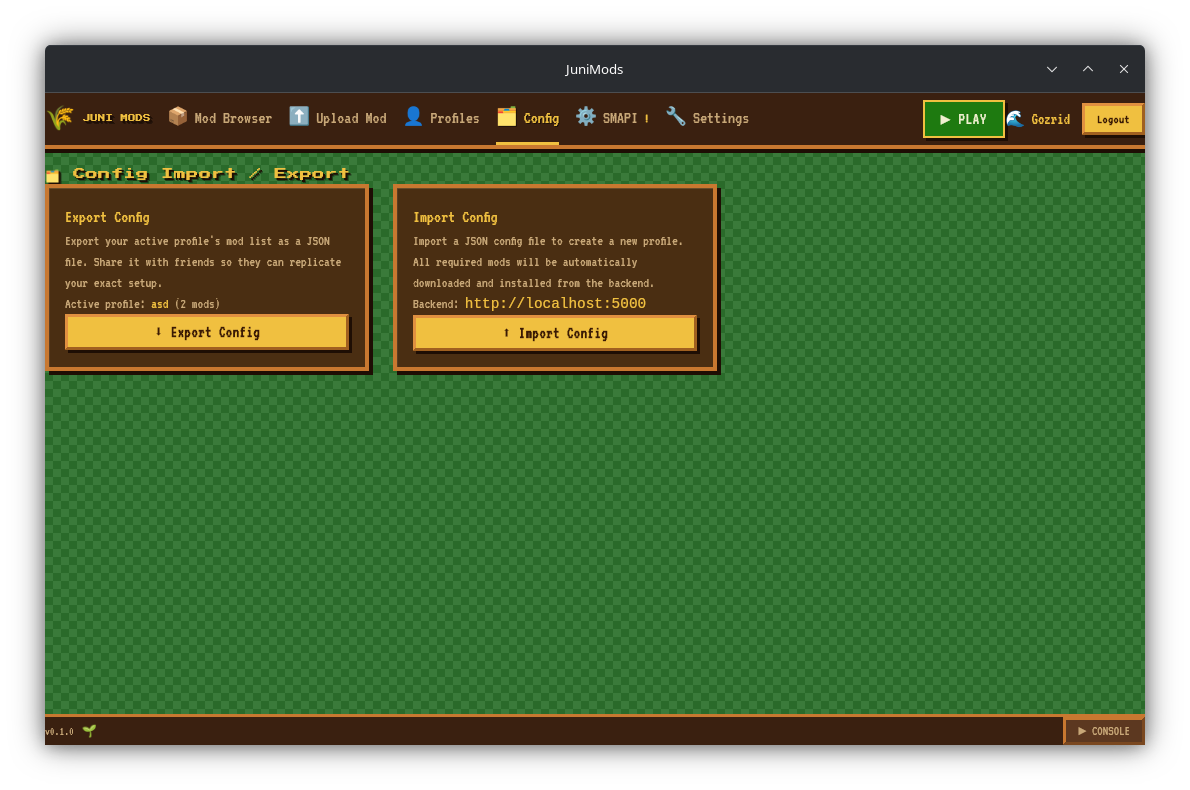This screenshot has height=790, width=1190.
Task: Open the localhost:5000 backend link
Action: 555,304
